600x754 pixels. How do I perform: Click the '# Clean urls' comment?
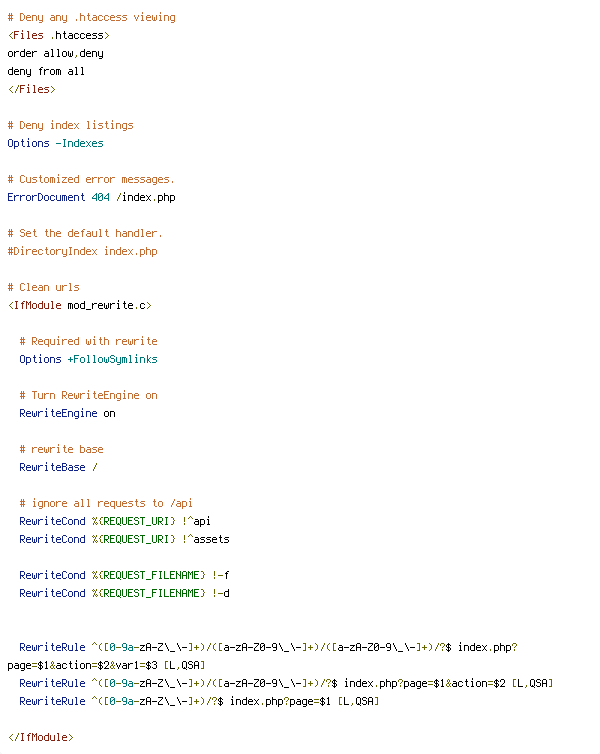[43, 288]
